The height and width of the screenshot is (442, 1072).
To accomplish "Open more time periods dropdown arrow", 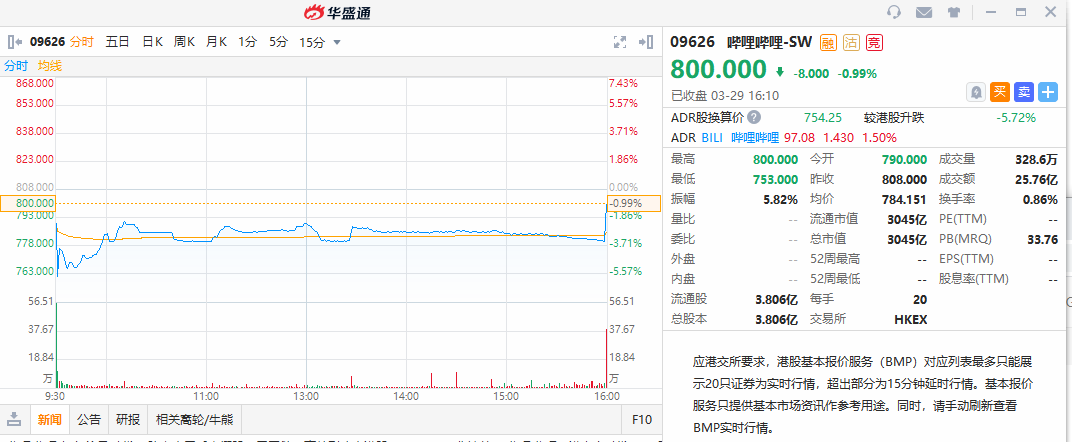I will pyautogui.click(x=337, y=42).
